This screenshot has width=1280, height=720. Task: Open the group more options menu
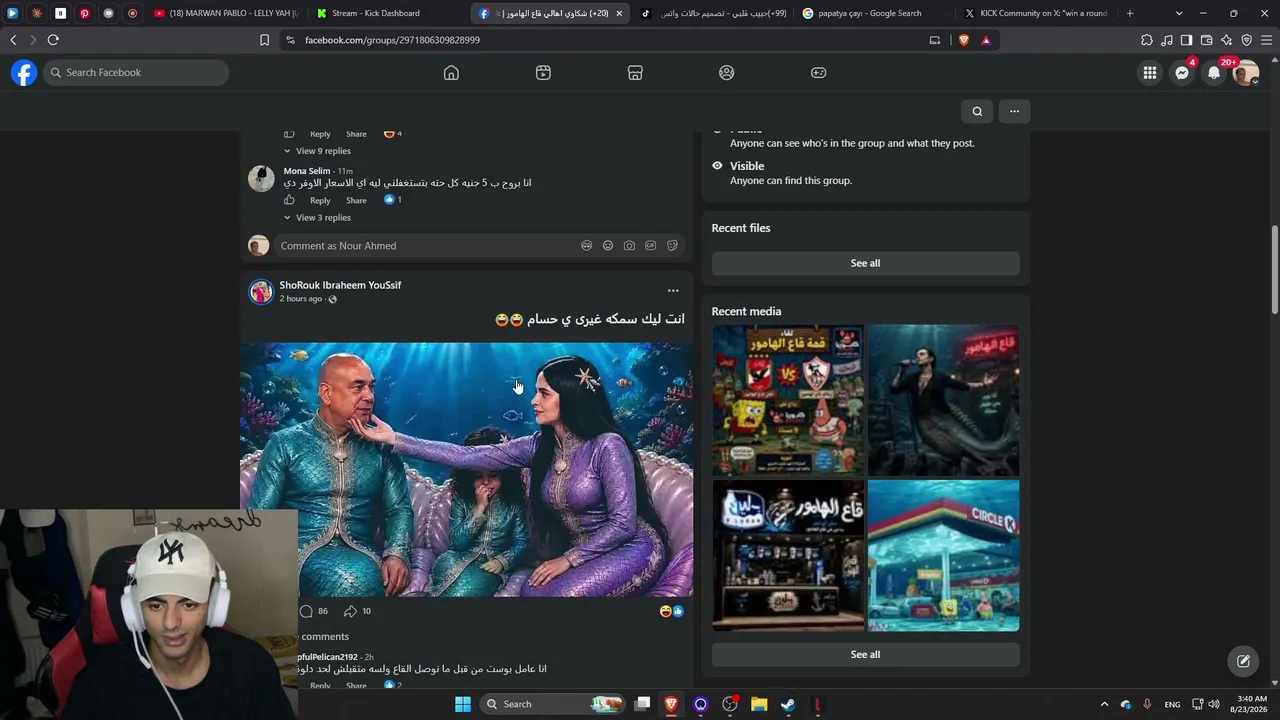(x=1014, y=111)
